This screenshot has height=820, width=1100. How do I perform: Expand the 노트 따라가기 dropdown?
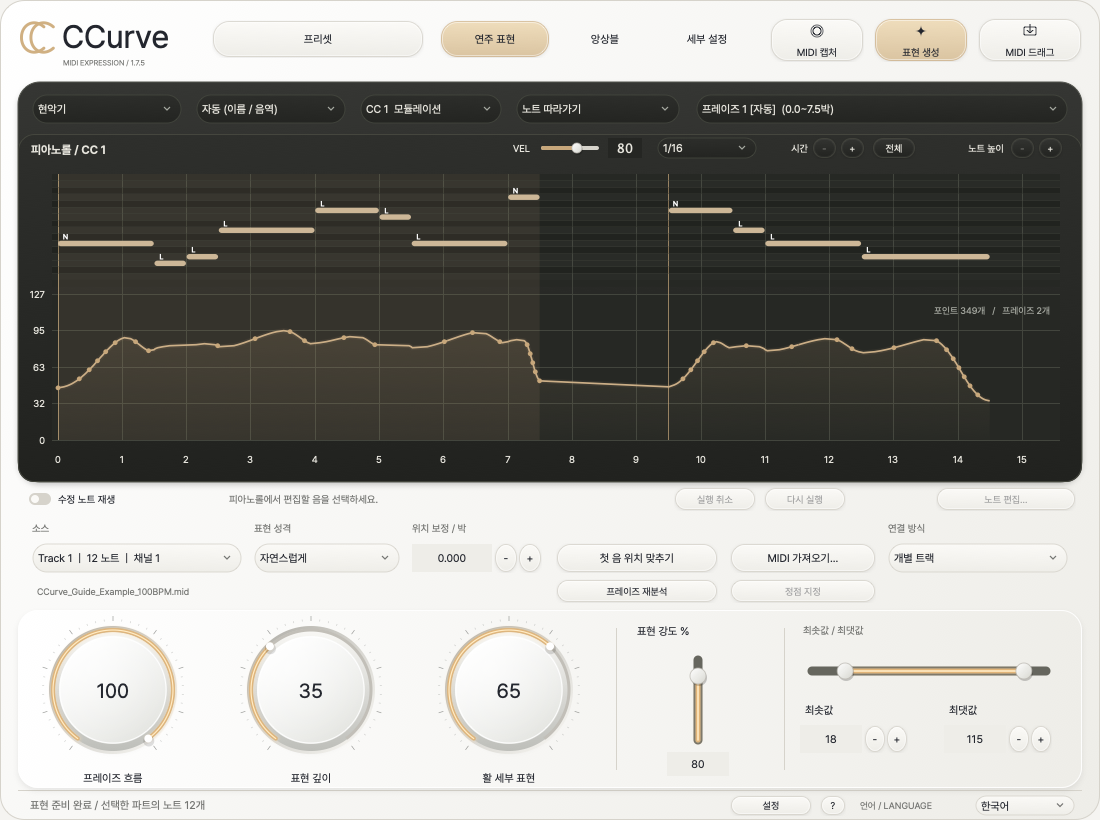596,109
